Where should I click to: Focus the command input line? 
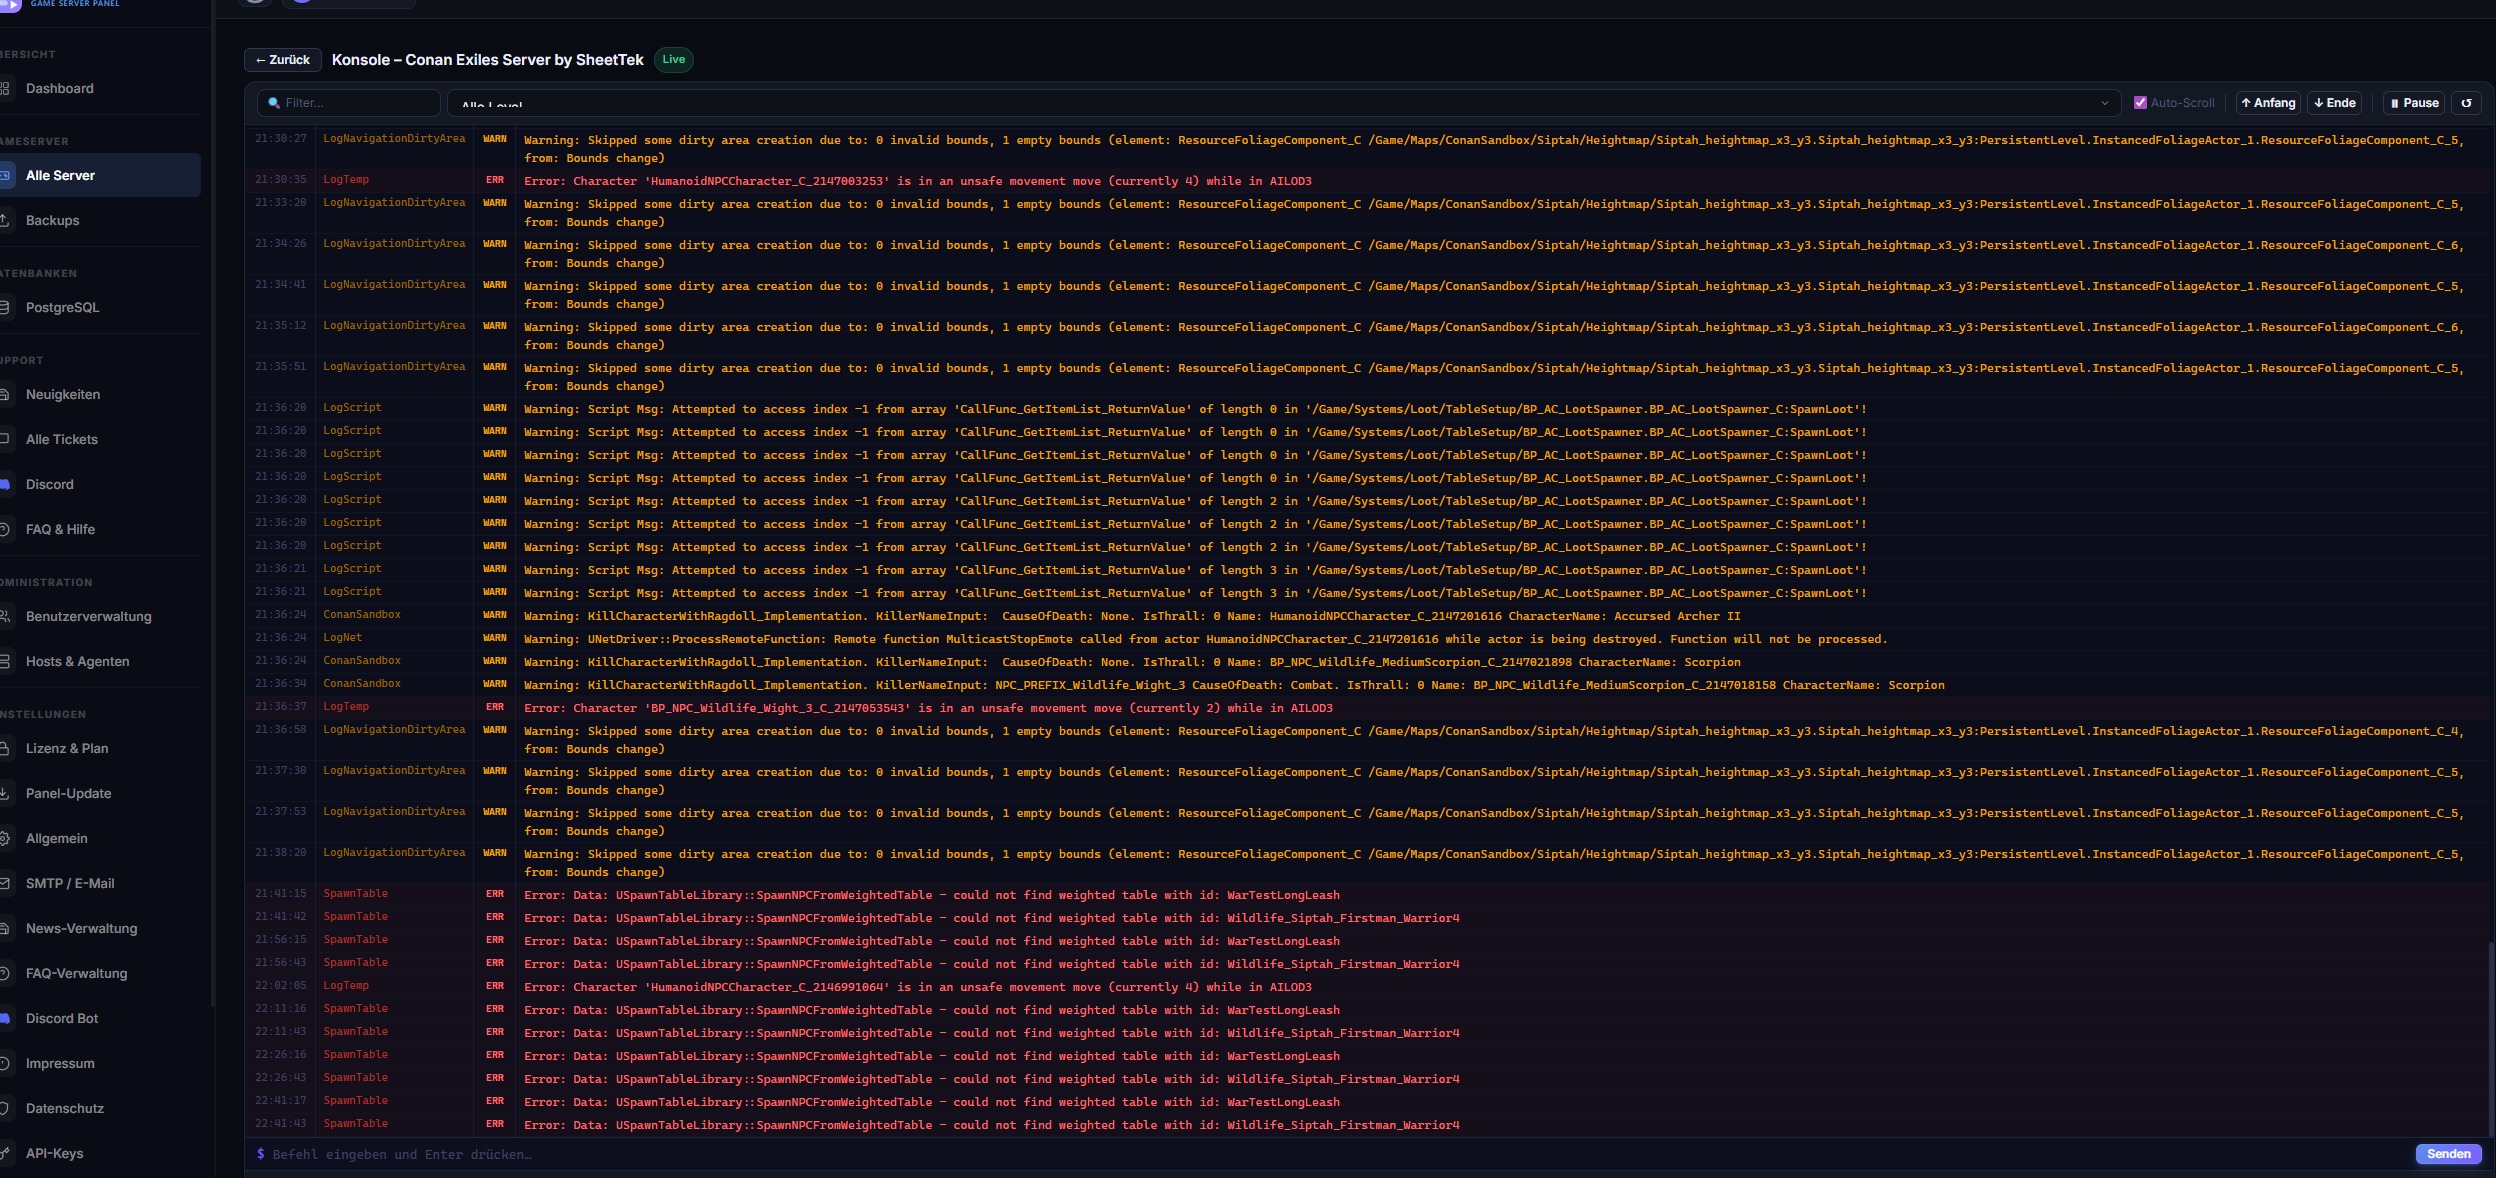[x=1330, y=1154]
